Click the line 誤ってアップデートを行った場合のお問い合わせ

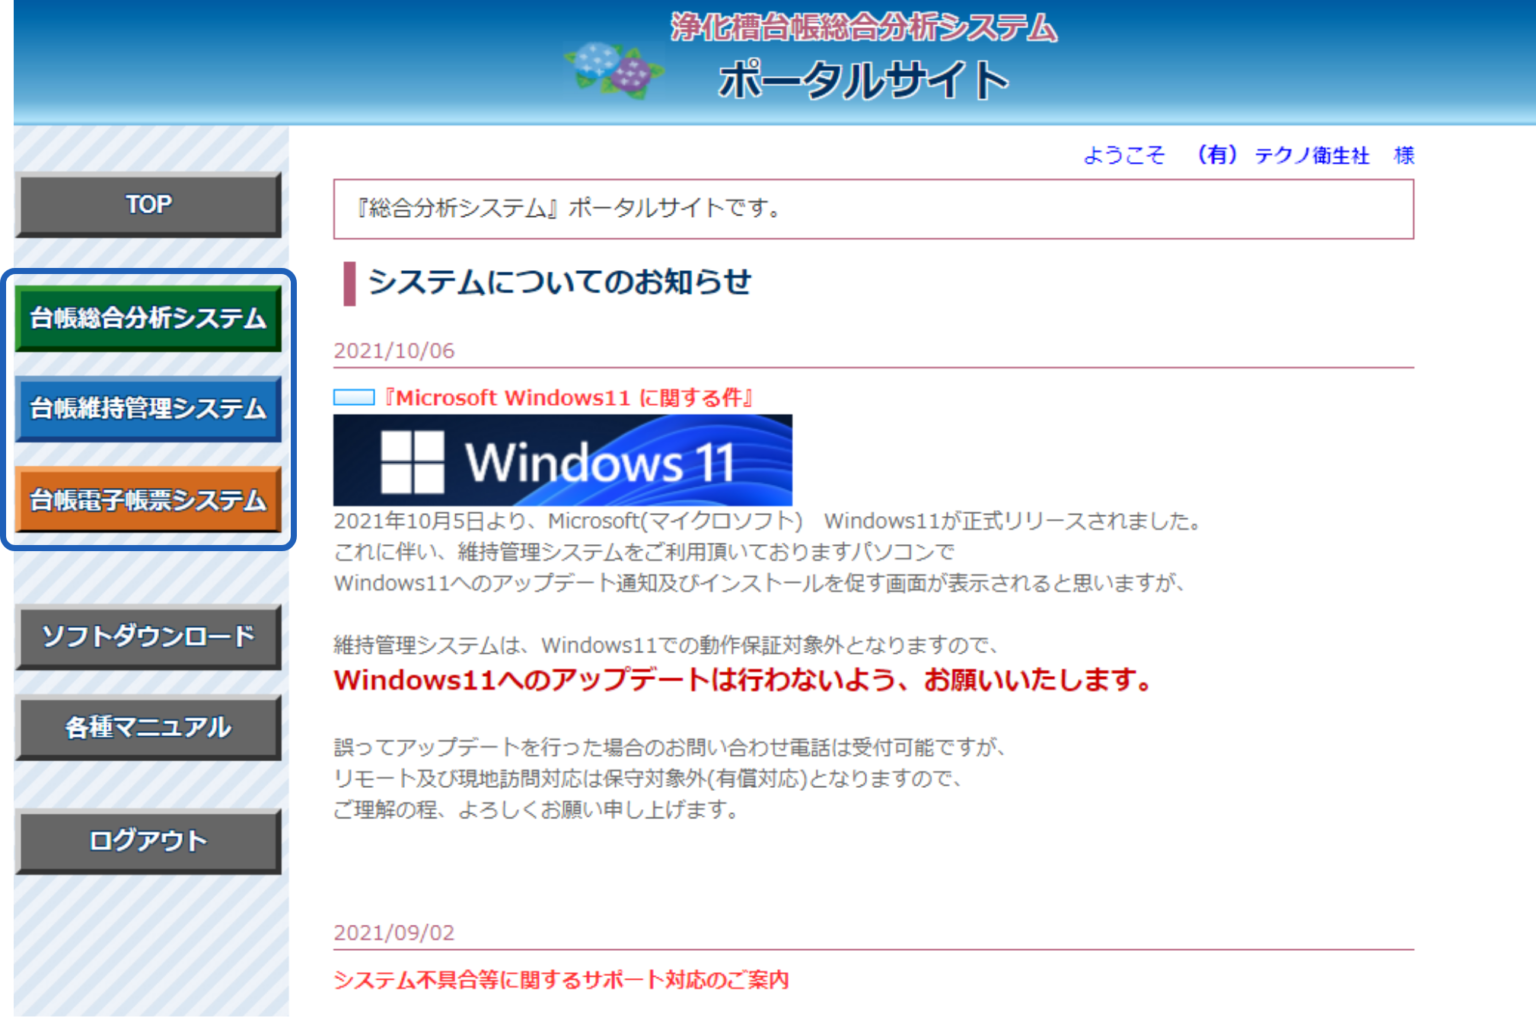(669, 747)
